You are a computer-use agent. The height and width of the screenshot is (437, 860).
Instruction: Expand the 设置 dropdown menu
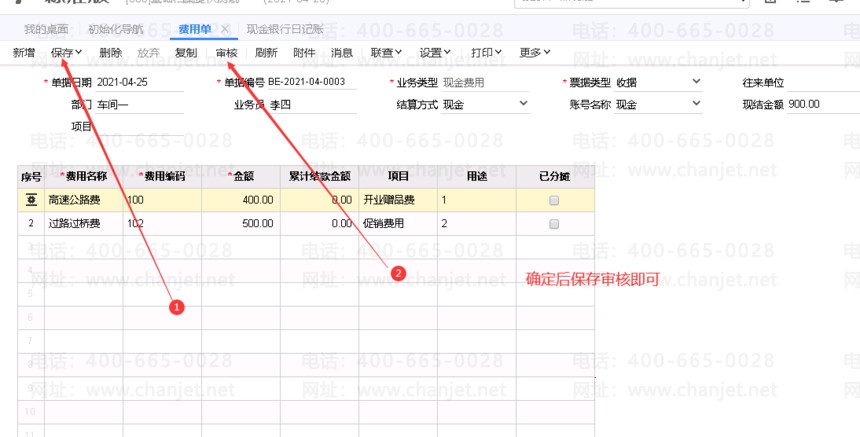[x=435, y=53]
